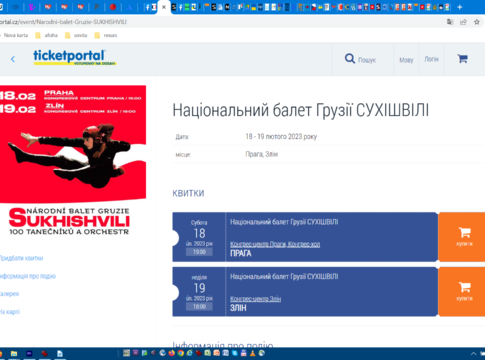Viewport: 485px width, 360px height.
Task: Open the shopping cart in header
Action: point(462,59)
